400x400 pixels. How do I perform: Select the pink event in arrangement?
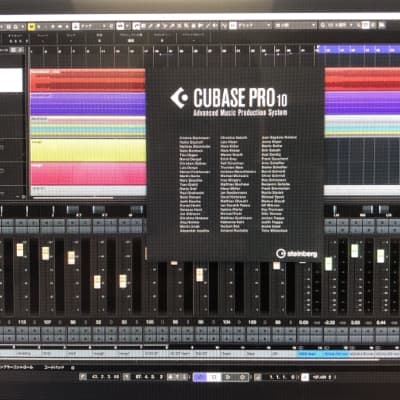pos(88,173)
